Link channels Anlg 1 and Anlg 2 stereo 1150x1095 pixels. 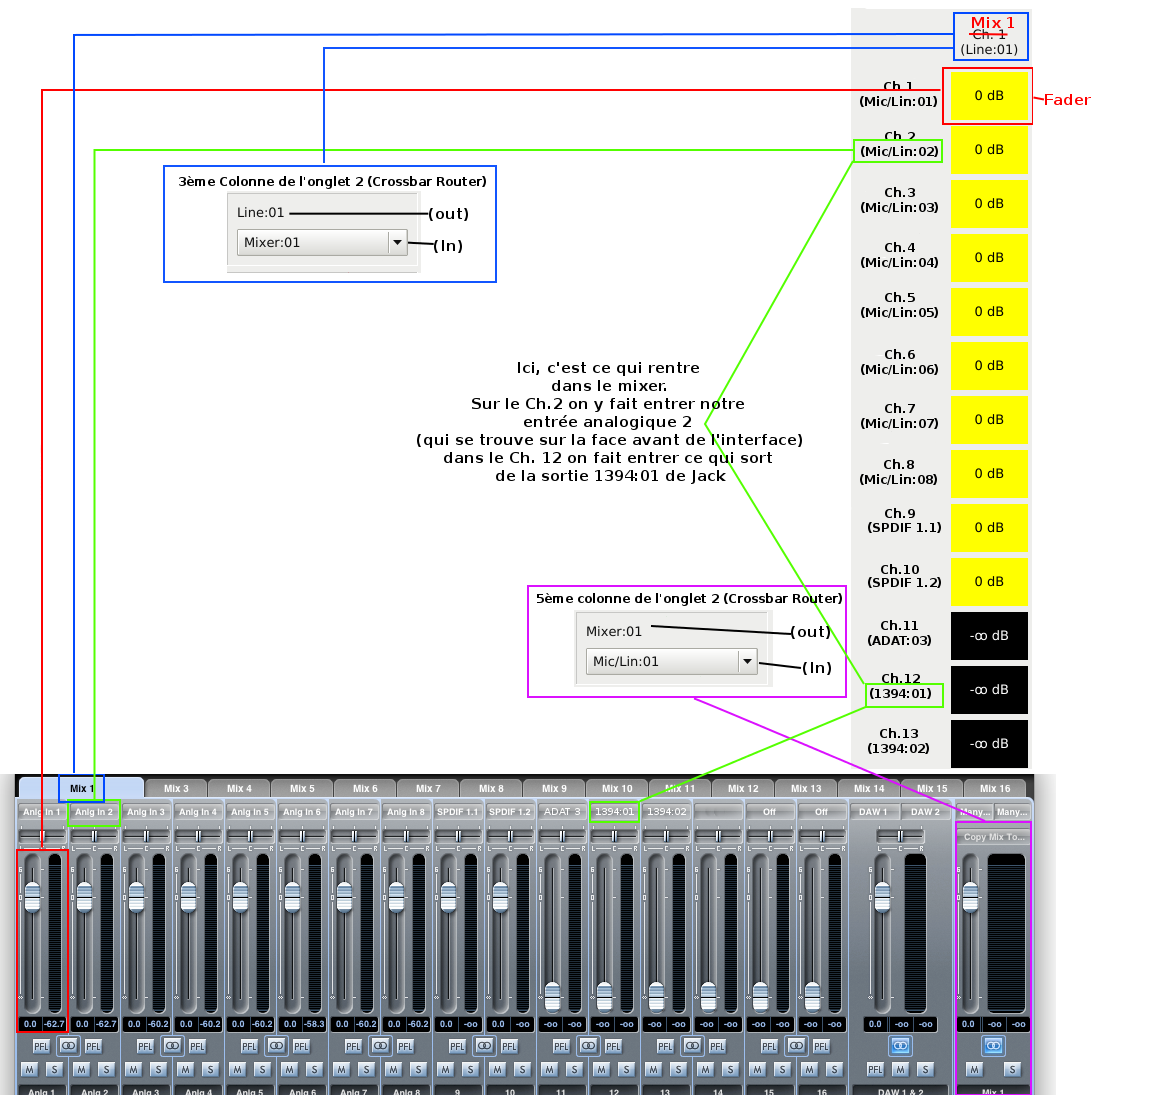pyautogui.click(x=67, y=1046)
